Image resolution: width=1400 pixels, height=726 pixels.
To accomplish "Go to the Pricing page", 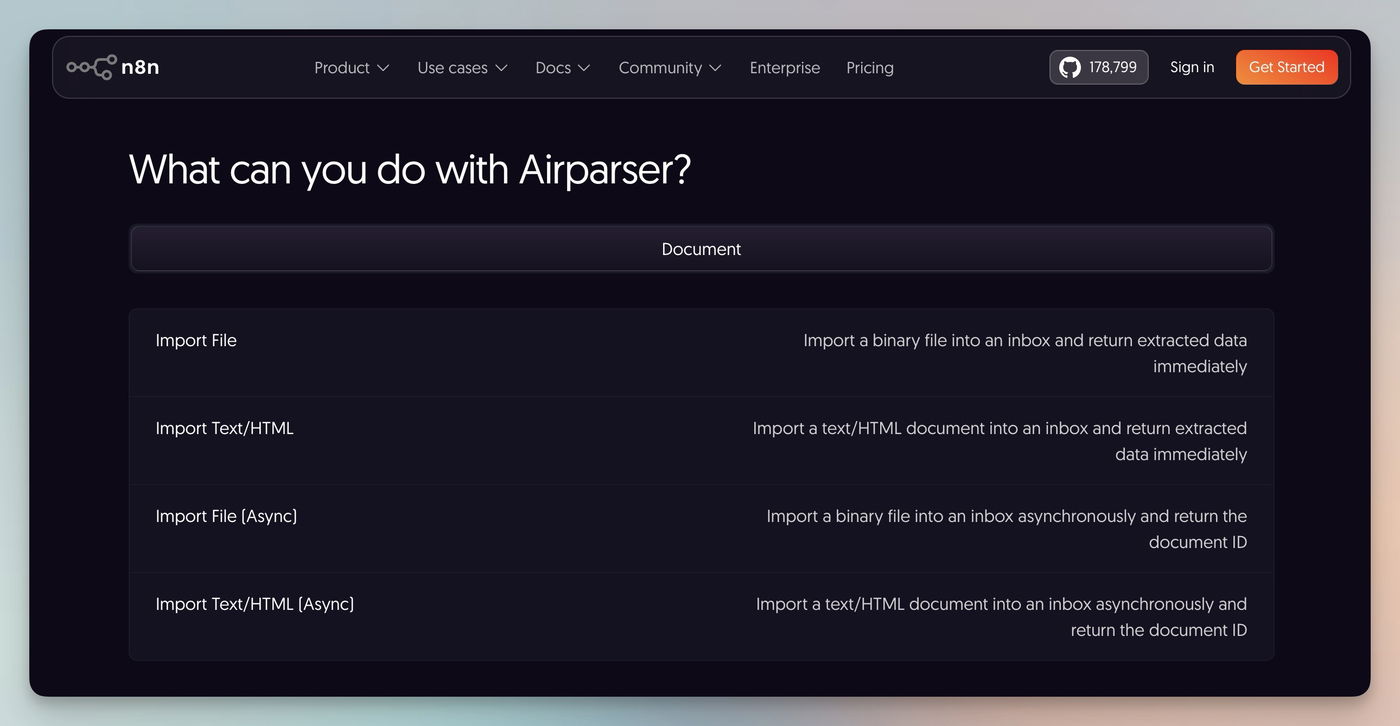I will [x=870, y=68].
